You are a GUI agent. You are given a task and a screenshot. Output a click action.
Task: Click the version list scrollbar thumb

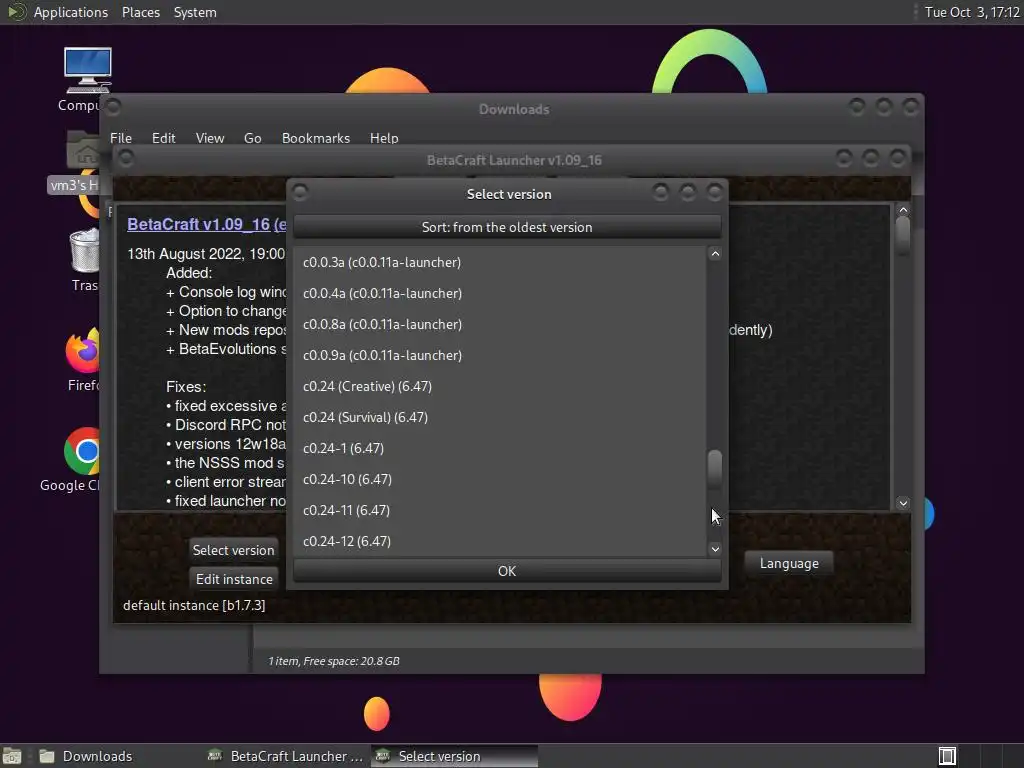(x=715, y=469)
